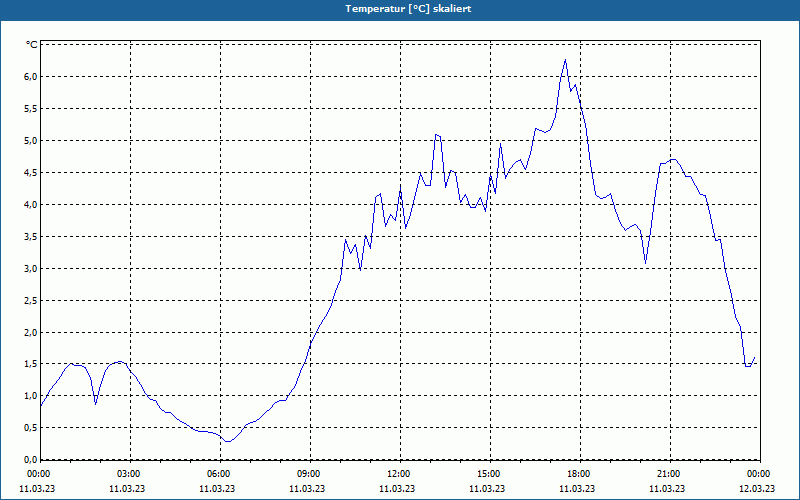Image resolution: width=800 pixels, height=500 pixels.
Task: Click the y-axis label 4,5
Action: [31, 172]
